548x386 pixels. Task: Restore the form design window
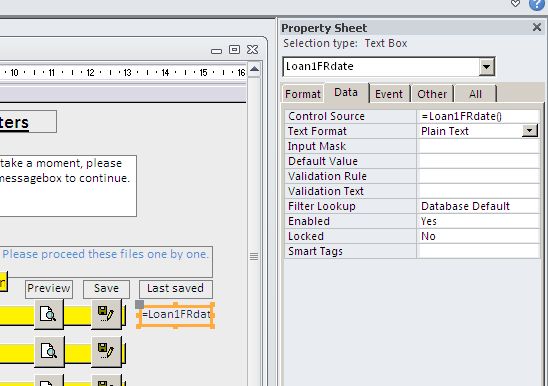coord(234,50)
